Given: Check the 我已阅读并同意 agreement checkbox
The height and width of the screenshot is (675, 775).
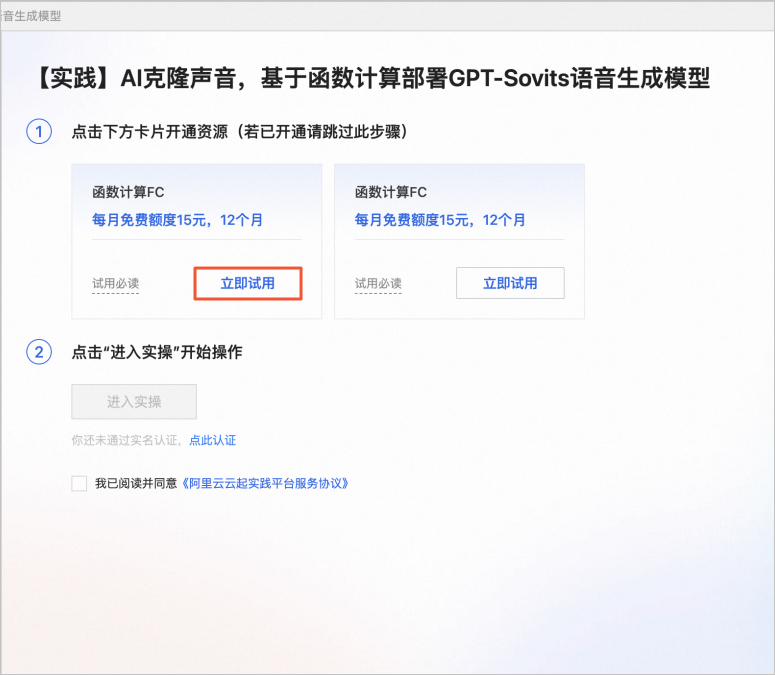Looking at the screenshot, I should click(x=79, y=483).
